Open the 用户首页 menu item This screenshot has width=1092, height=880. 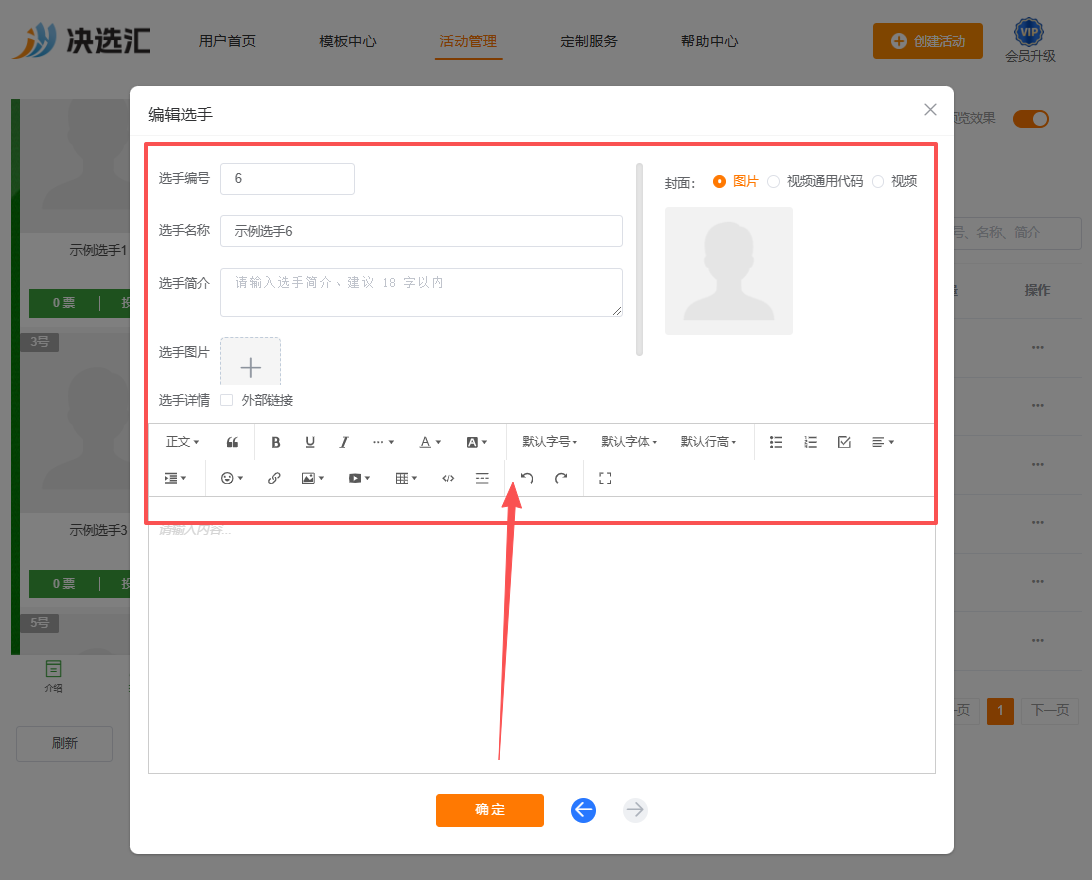(227, 41)
